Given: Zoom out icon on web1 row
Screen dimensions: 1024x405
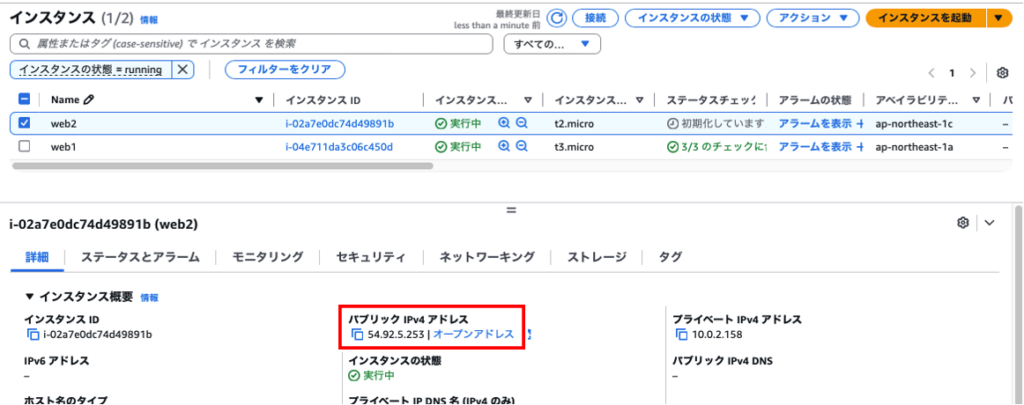Looking at the screenshot, I should (521, 146).
